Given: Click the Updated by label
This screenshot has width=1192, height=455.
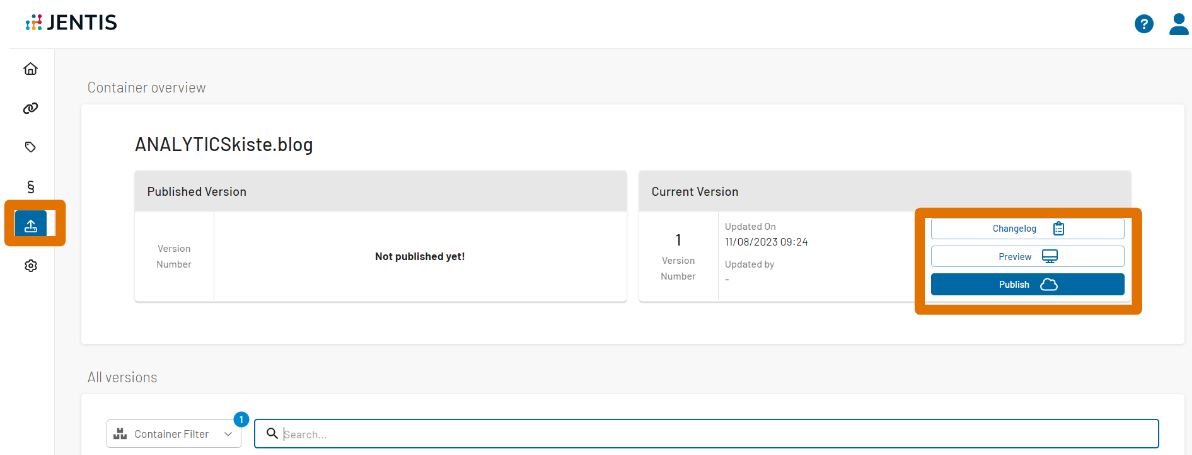Looking at the screenshot, I should 750,264.
